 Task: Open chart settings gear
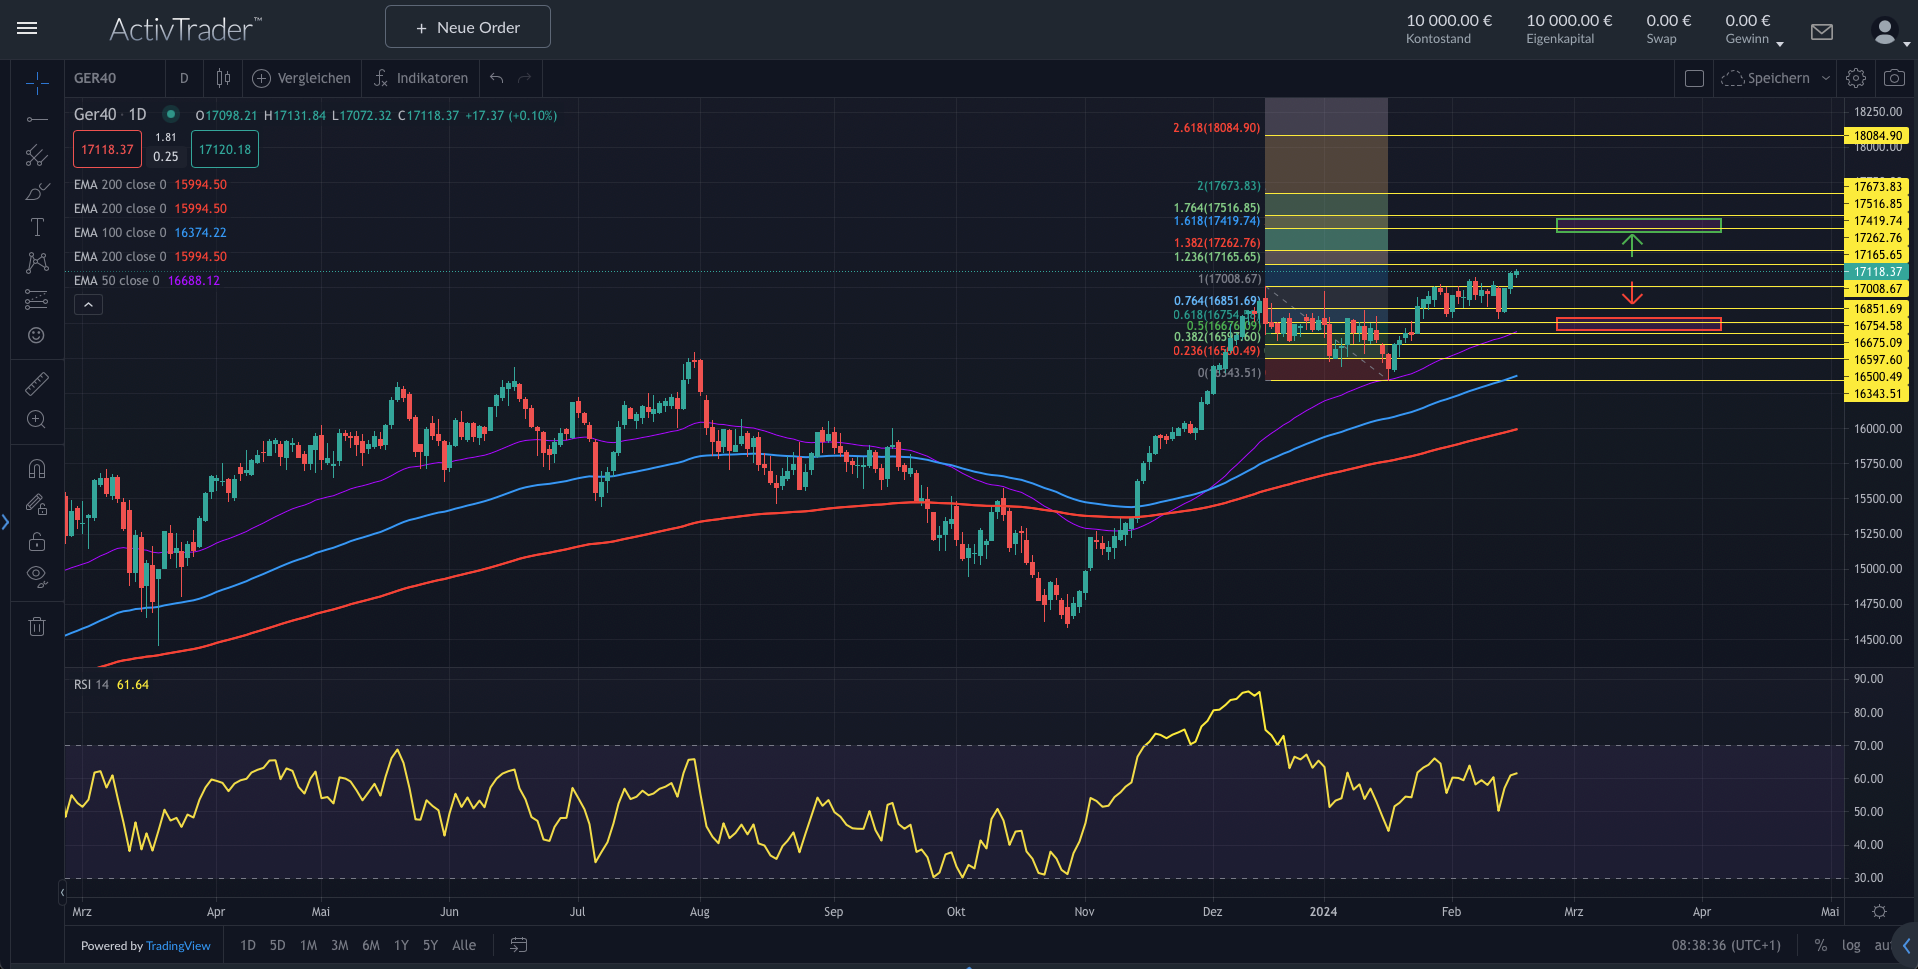[1856, 77]
